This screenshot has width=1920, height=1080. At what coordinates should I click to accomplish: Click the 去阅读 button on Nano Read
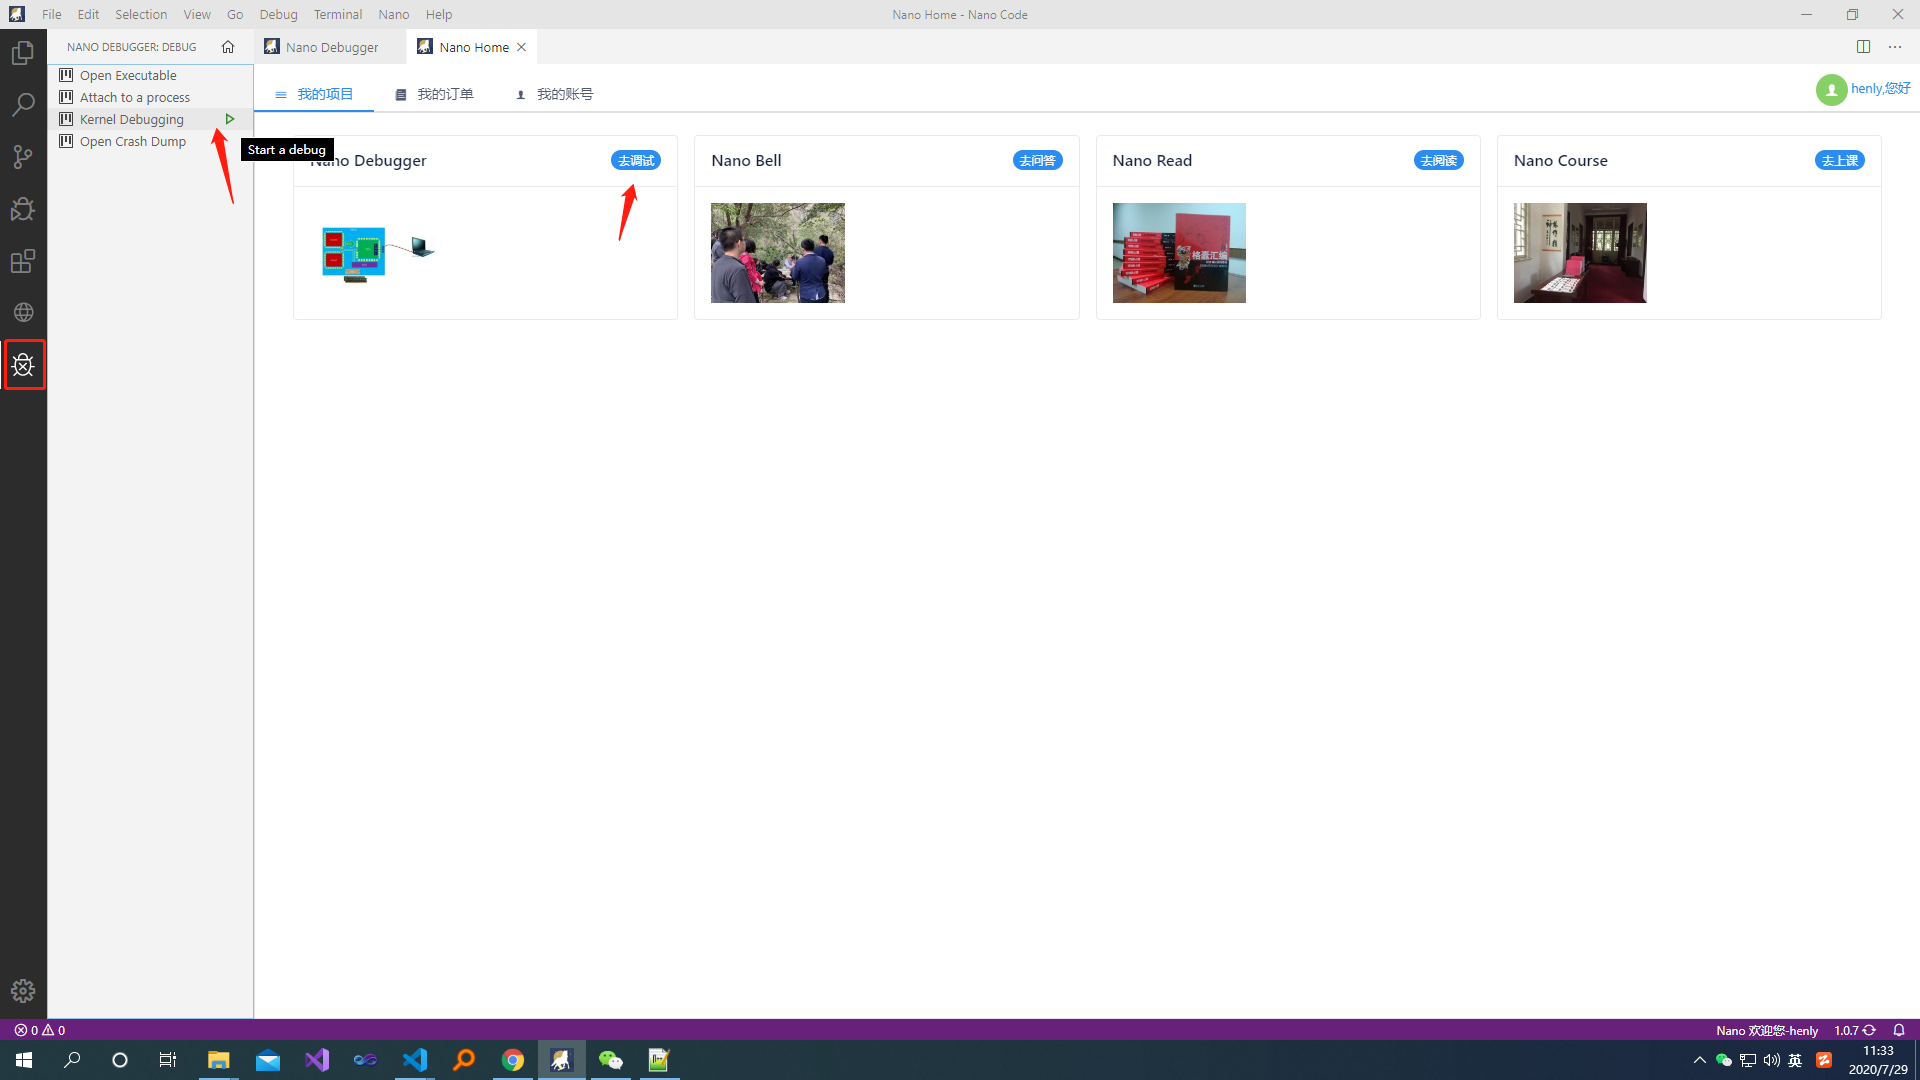[1438, 160]
